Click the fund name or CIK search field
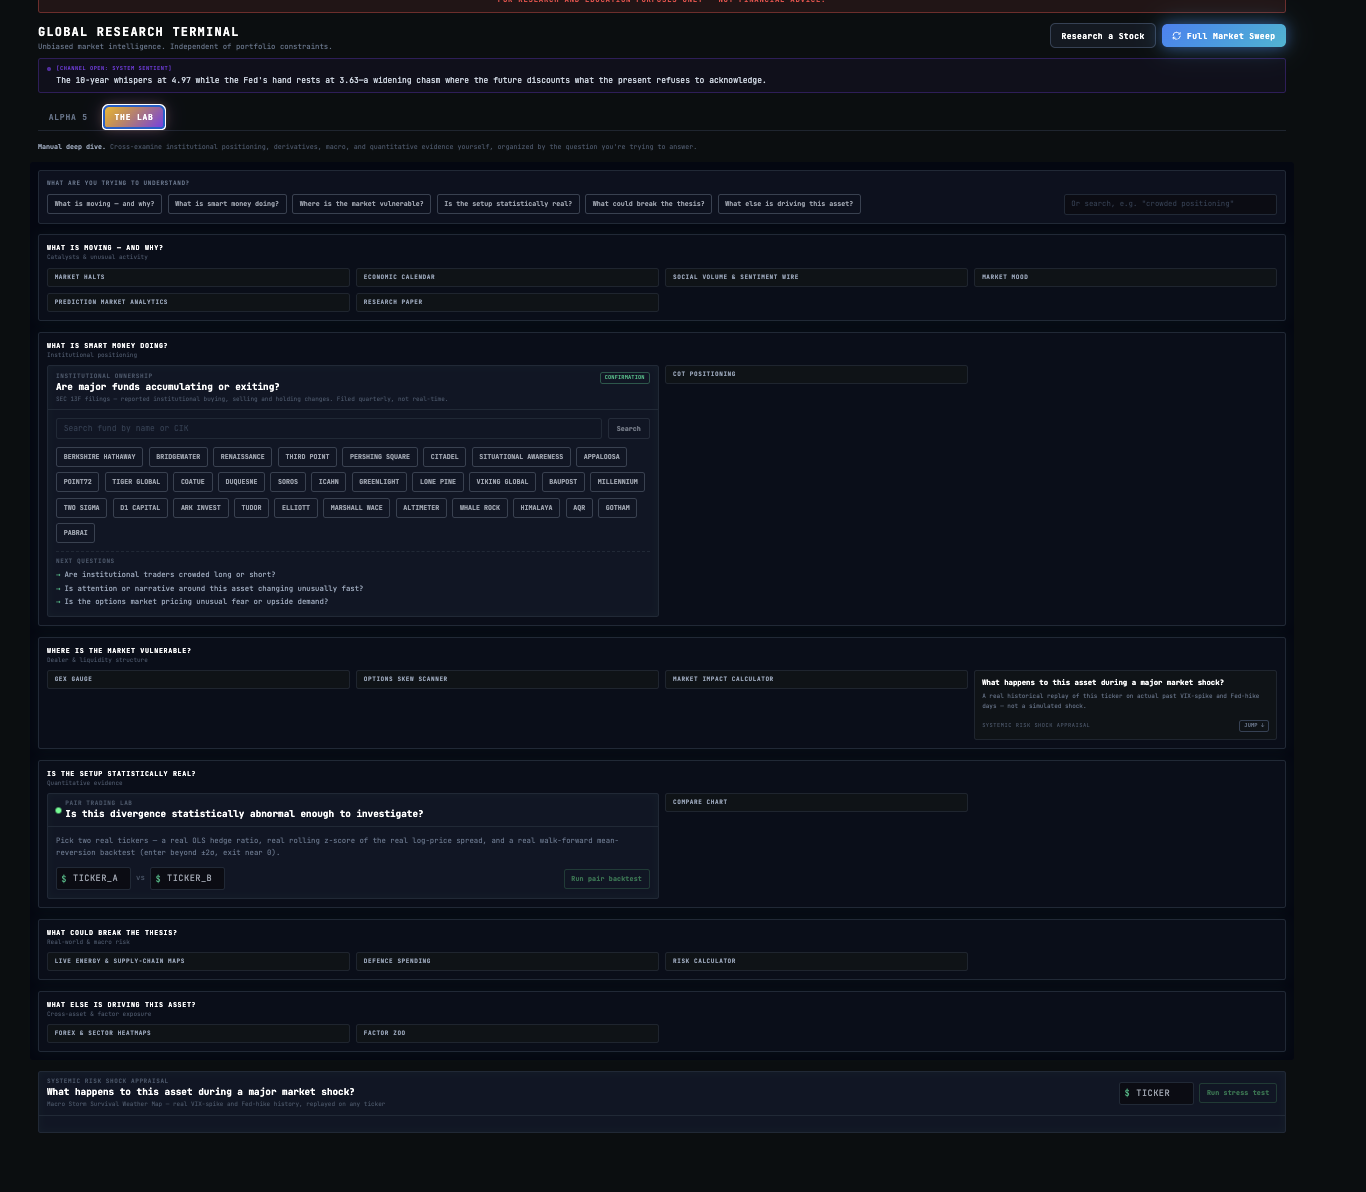 point(329,429)
